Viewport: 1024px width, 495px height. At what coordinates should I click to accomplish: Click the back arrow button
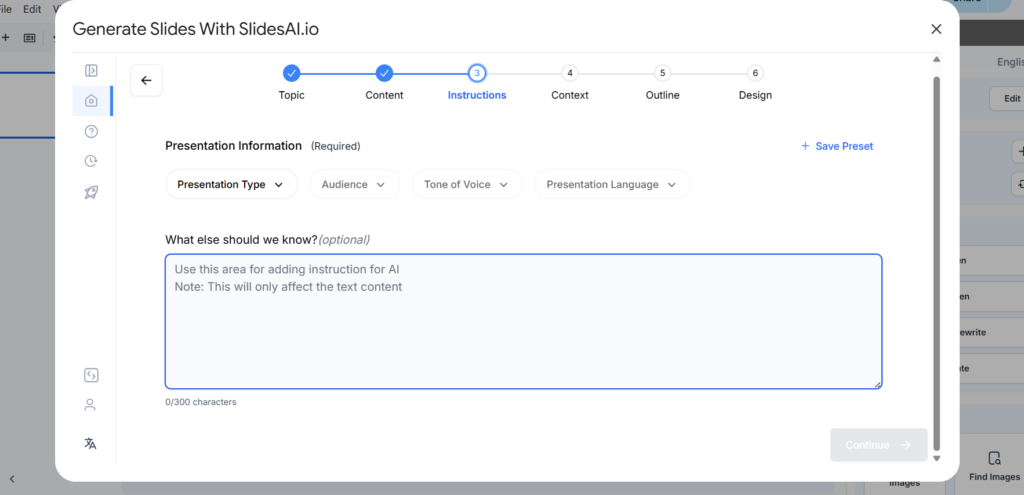coord(146,81)
